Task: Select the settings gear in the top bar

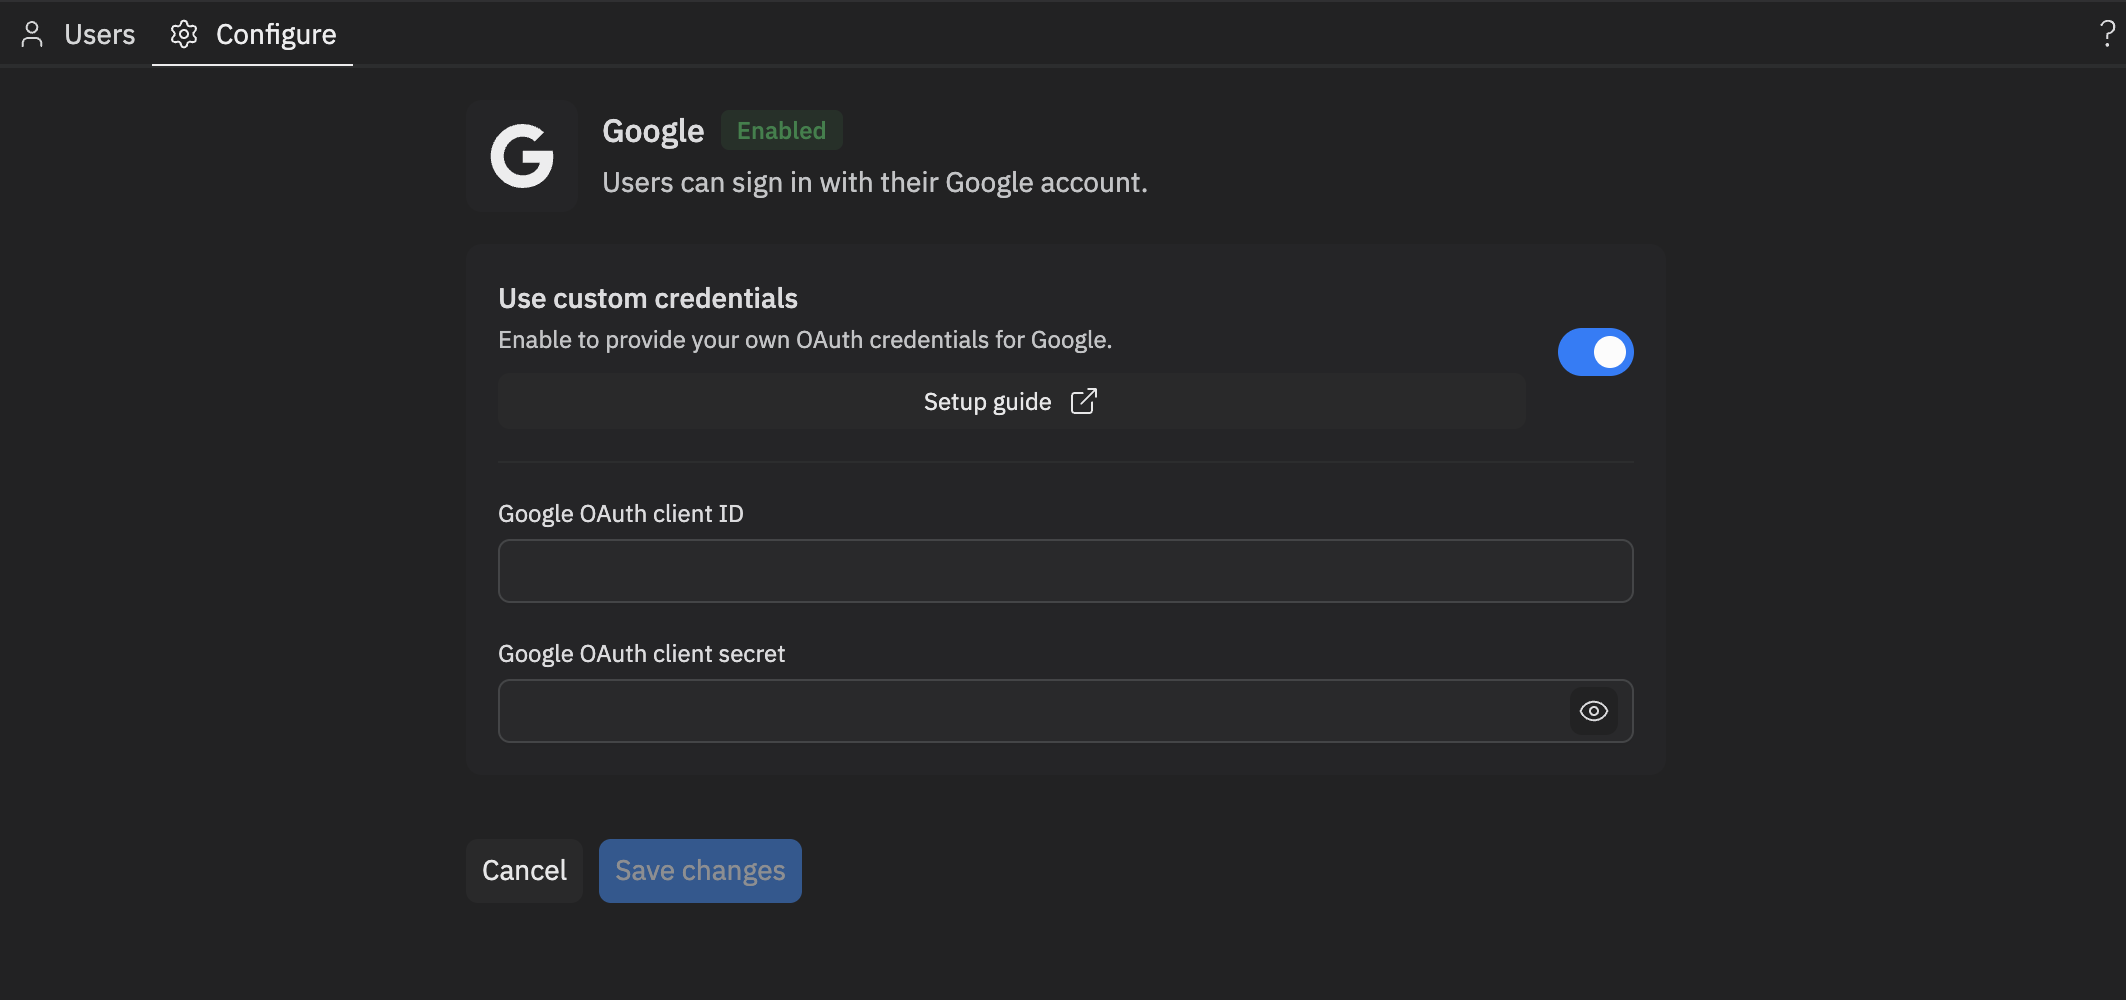Action: tap(184, 33)
